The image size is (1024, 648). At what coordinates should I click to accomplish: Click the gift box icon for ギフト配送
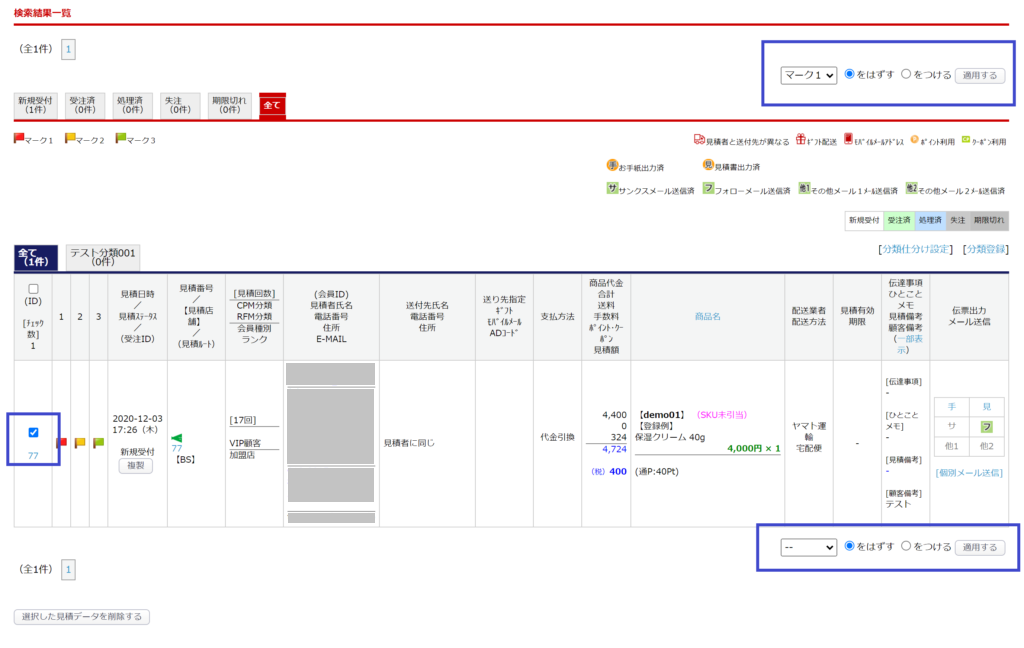click(x=801, y=139)
